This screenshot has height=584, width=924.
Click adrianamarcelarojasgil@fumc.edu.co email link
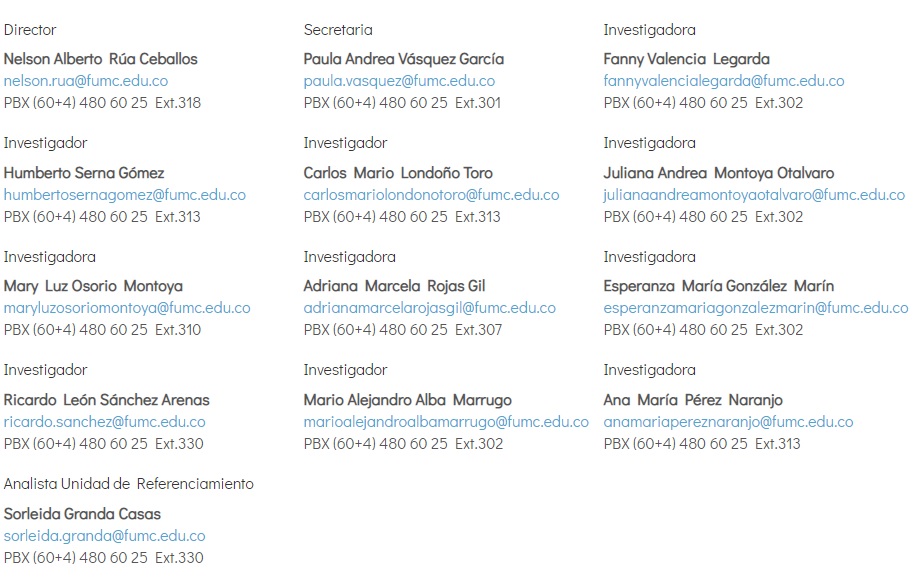click(x=430, y=308)
